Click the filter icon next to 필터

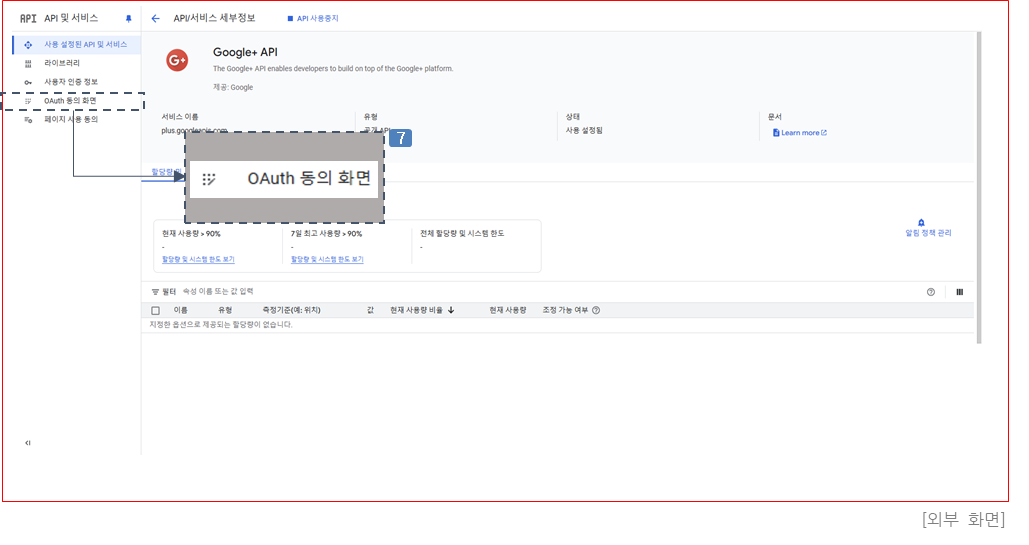pyautogui.click(x=155, y=292)
